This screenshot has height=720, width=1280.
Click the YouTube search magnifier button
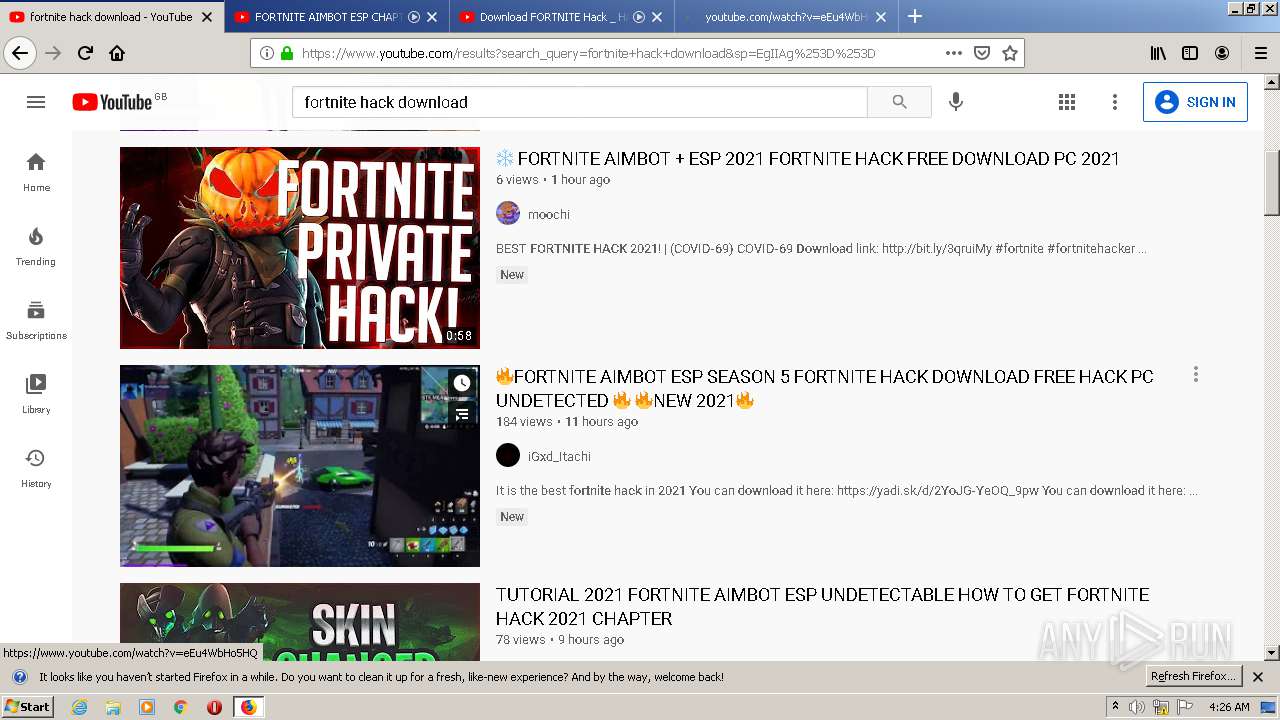(899, 102)
